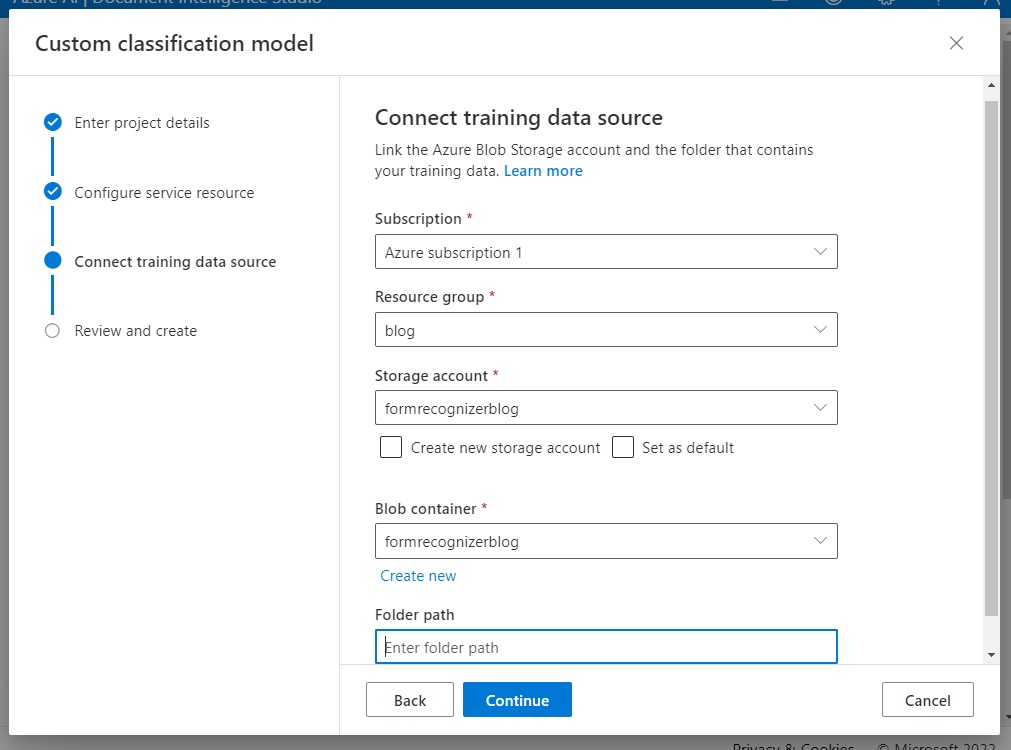1011x750 pixels.
Task: Expand the Blob container dropdown
Action: [605, 541]
